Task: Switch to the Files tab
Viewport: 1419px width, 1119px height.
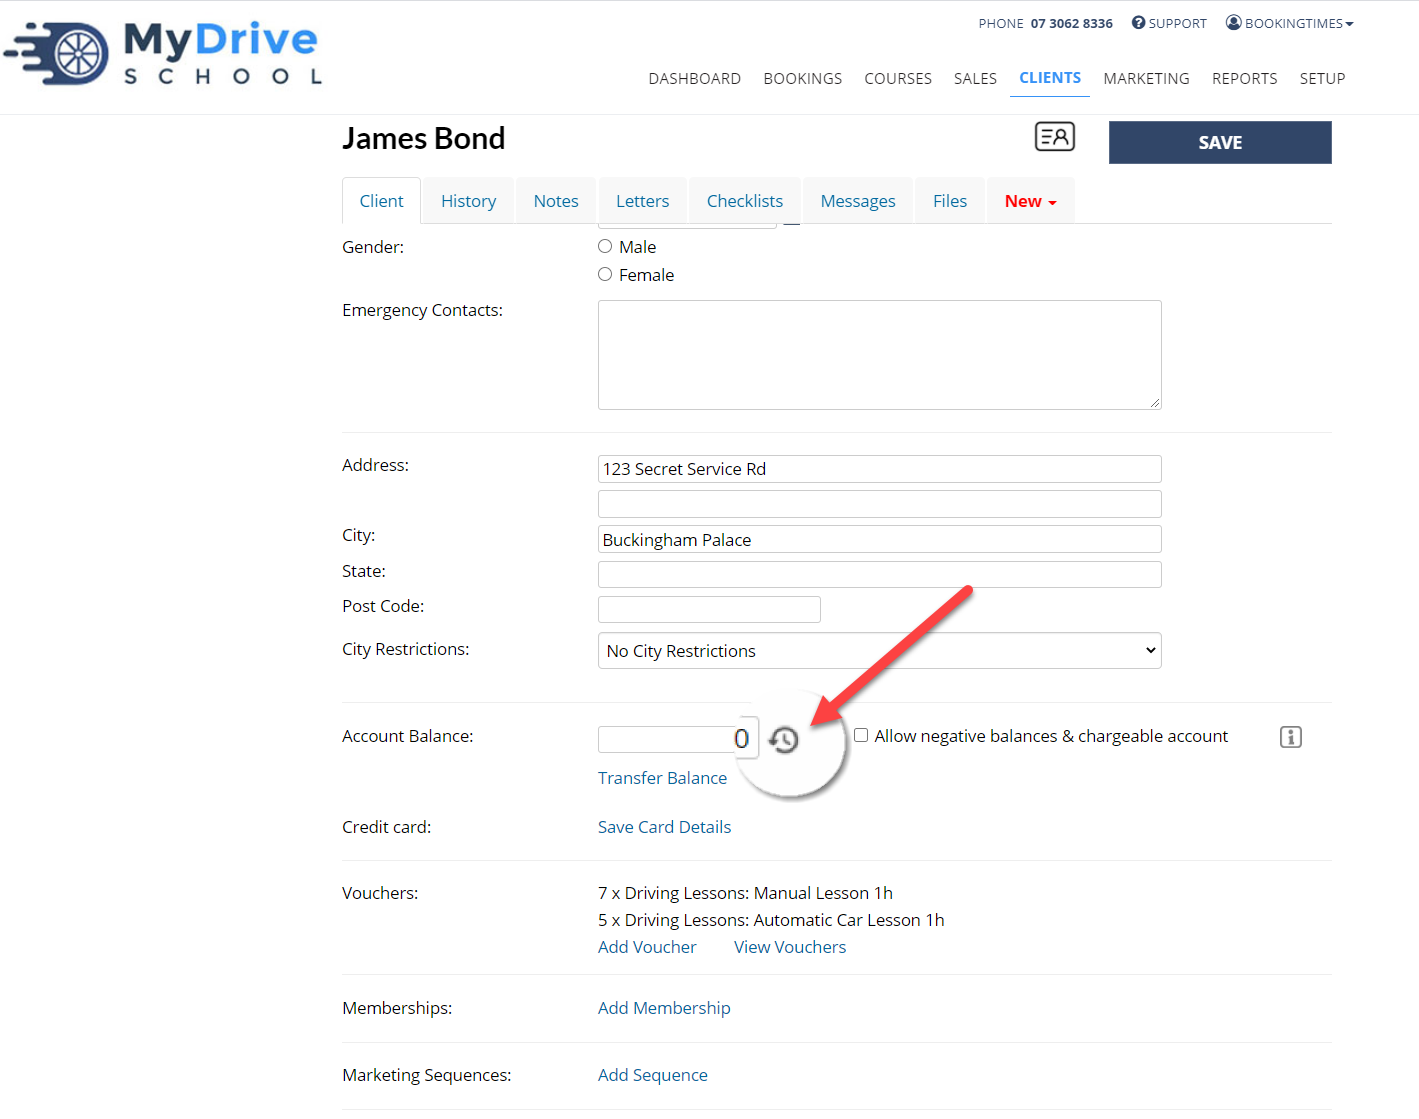Action: pyautogui.click(x=950, y=201)
